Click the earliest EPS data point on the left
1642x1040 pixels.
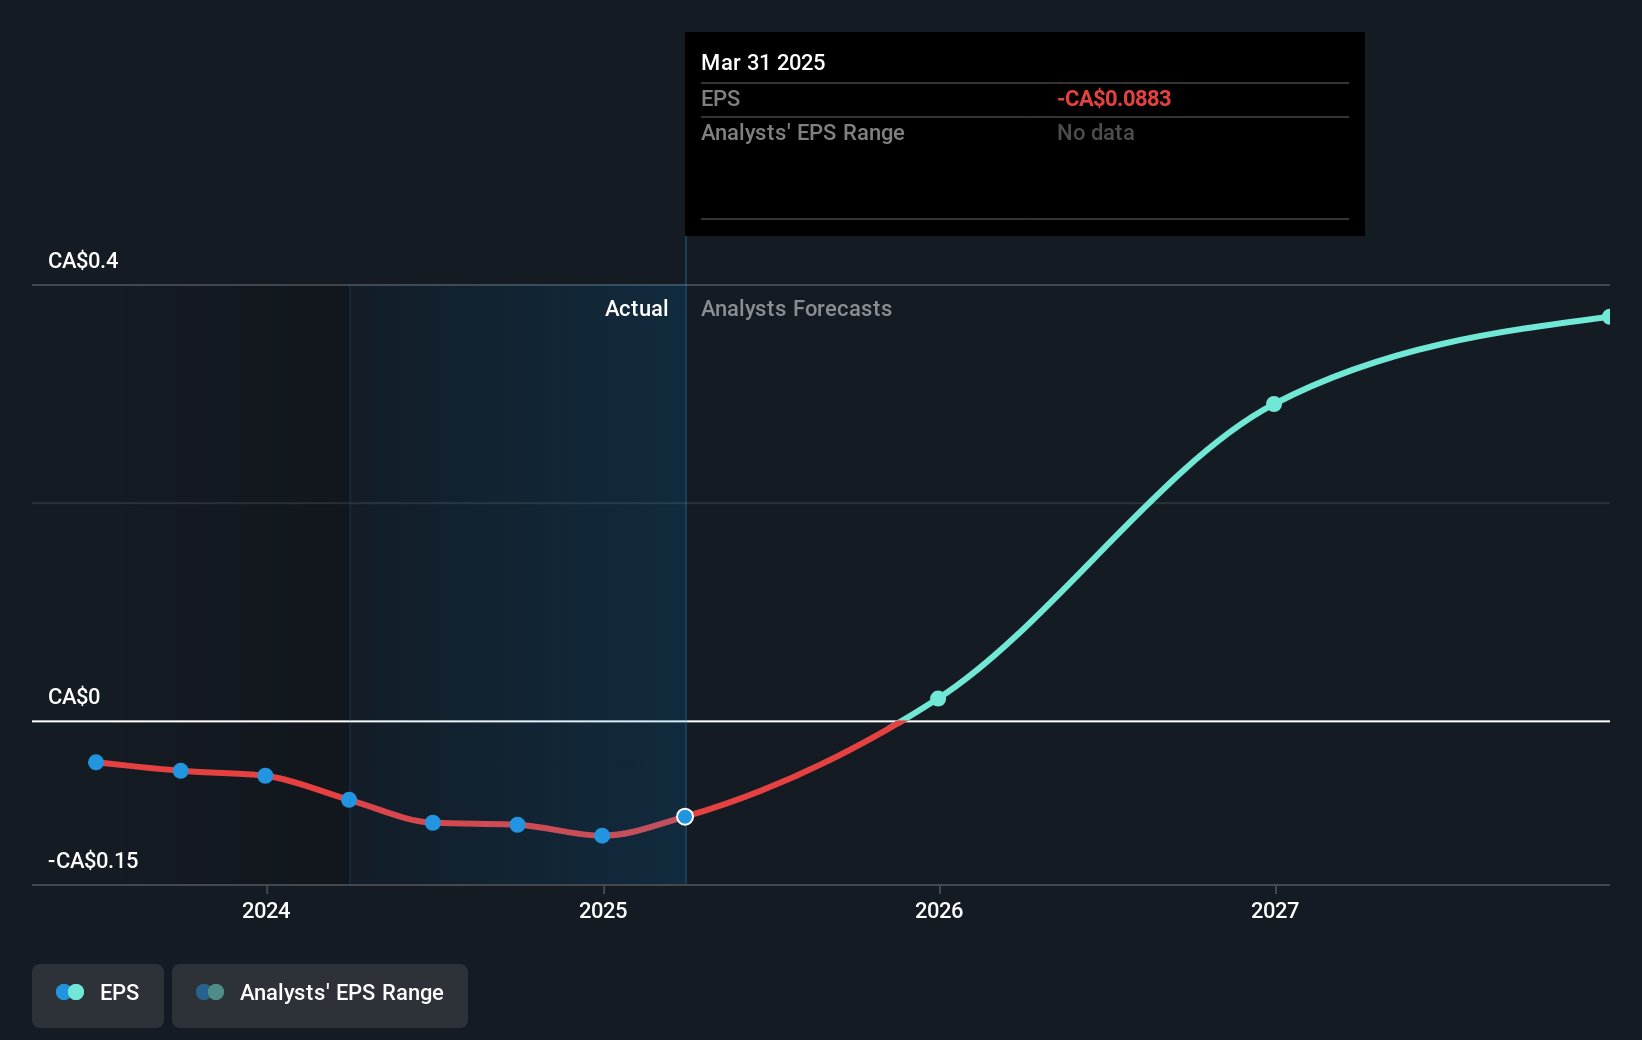coord(96,762)
